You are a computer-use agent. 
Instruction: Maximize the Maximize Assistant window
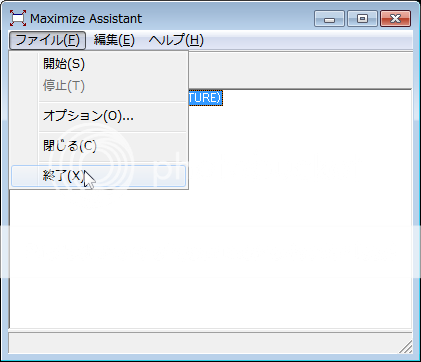pos(362,19)
